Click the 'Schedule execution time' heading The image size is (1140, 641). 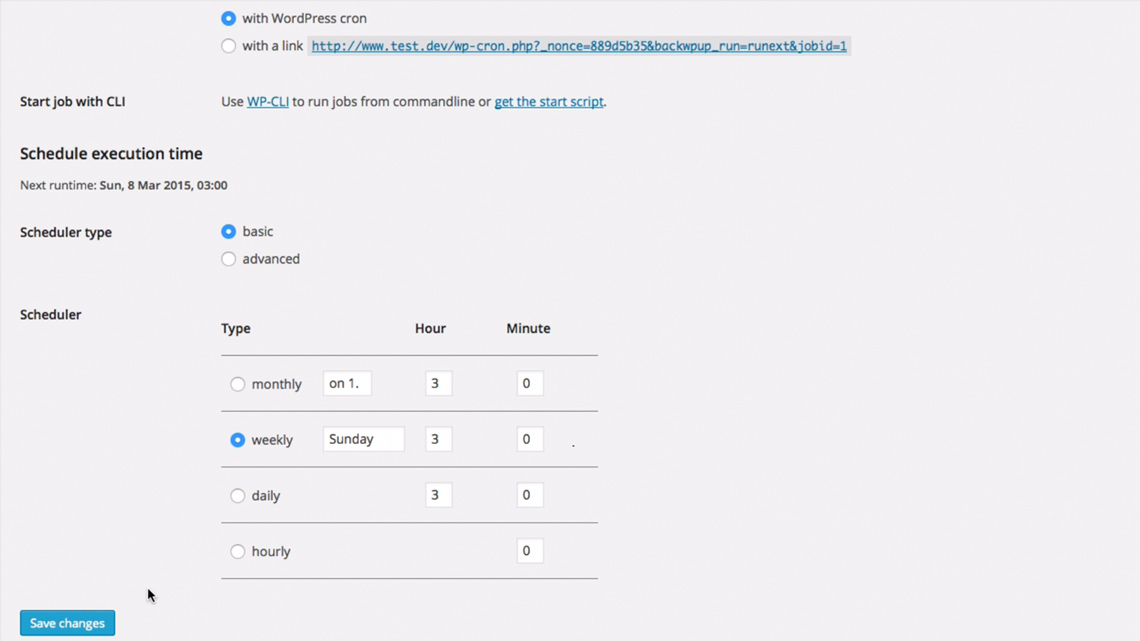[x=111, y=153]
